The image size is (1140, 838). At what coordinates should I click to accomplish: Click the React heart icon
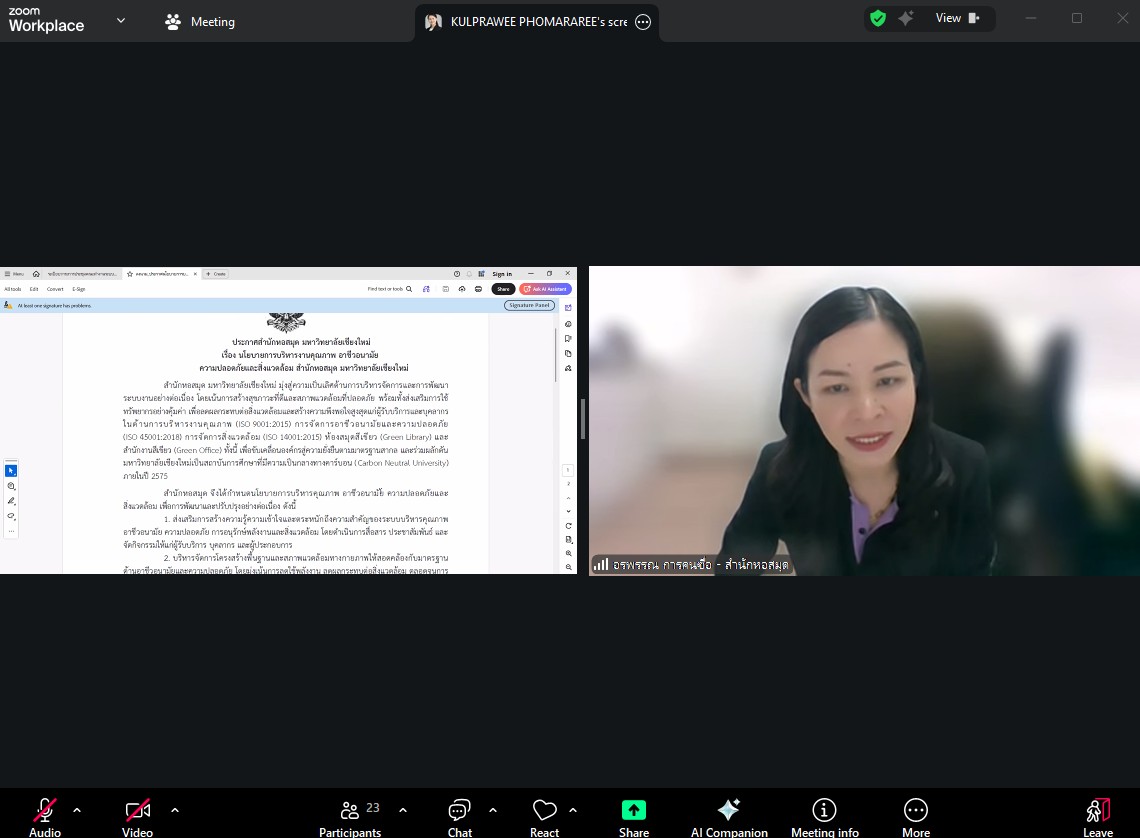point(544,811)
